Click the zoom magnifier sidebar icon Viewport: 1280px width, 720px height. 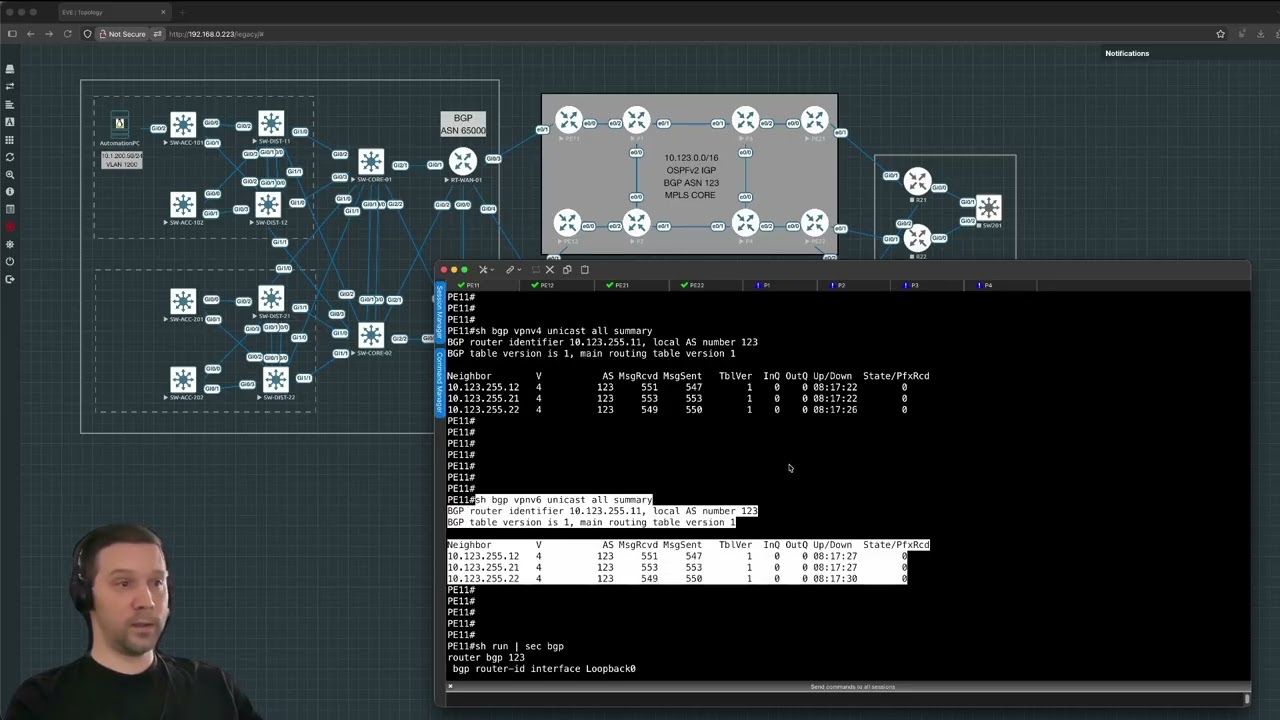pos(10,174)
